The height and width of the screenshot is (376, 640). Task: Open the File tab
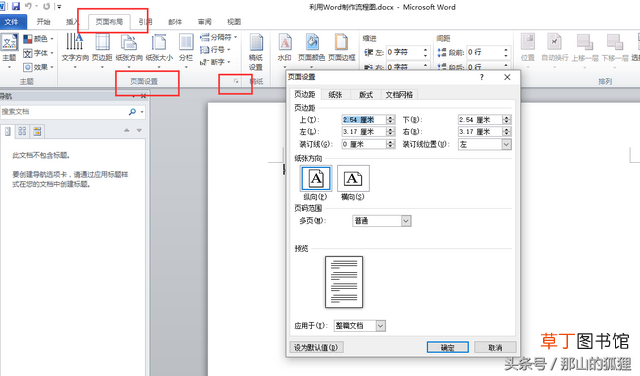click(x=12, y=22)
